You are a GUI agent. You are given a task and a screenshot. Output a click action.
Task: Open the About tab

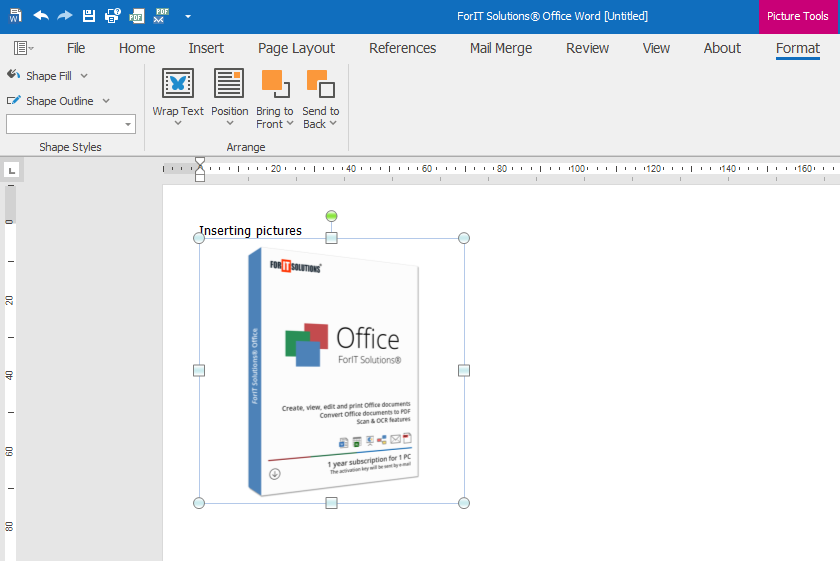pos(722,48)
